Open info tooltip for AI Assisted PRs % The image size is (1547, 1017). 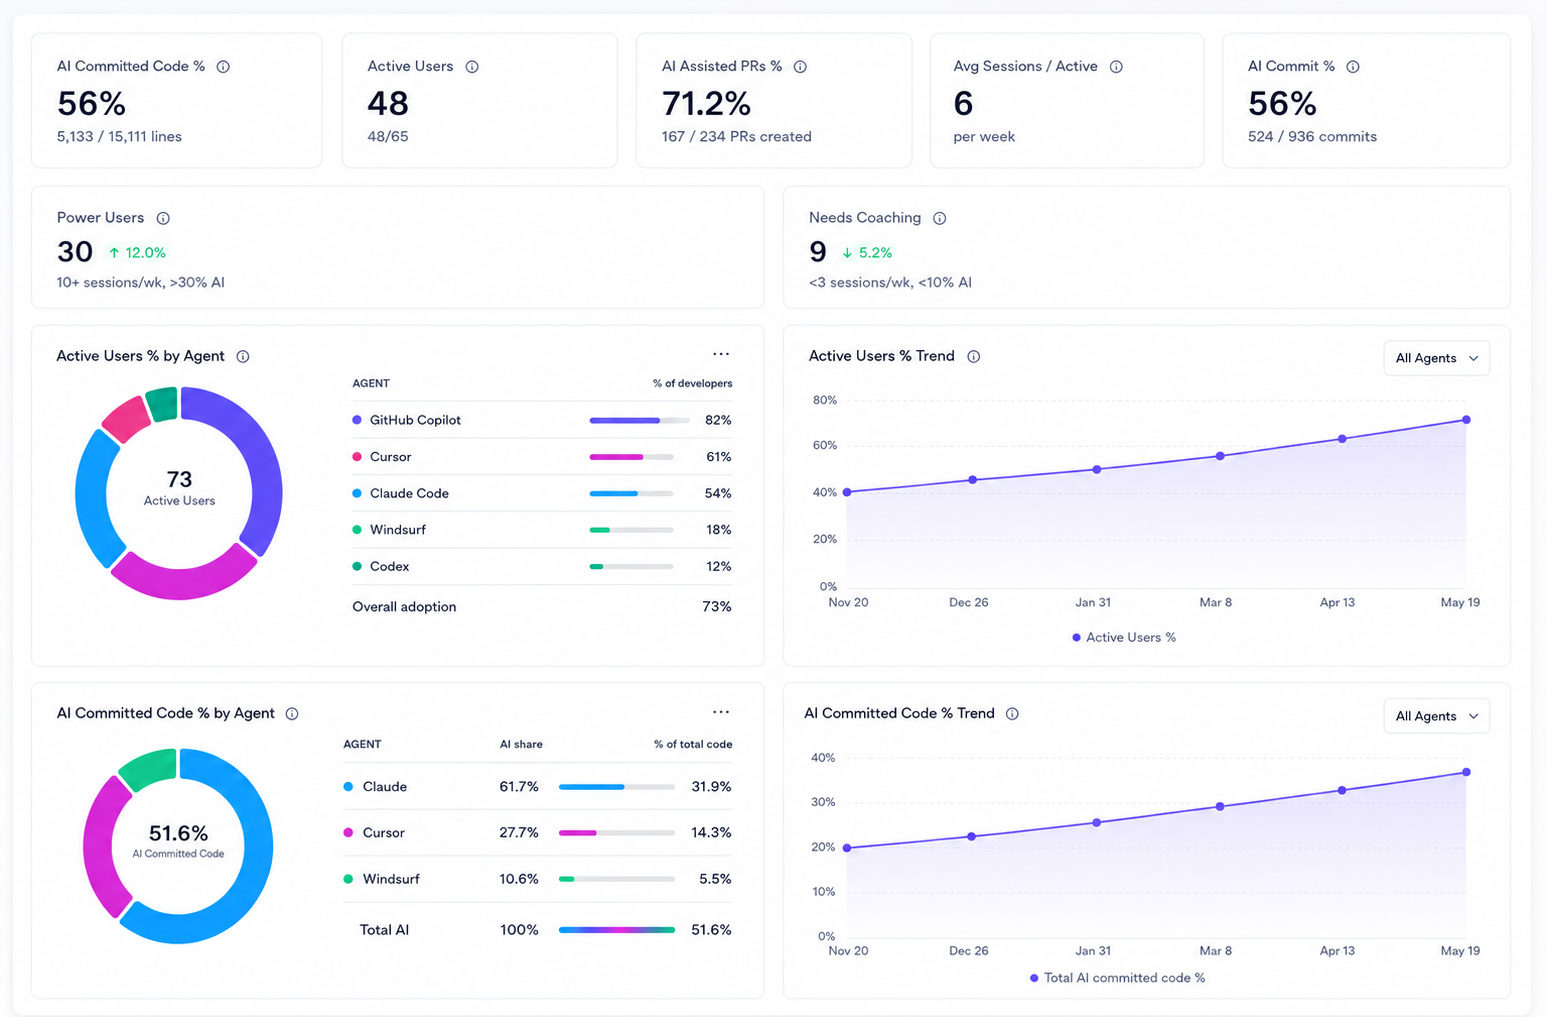click(800, 67)
